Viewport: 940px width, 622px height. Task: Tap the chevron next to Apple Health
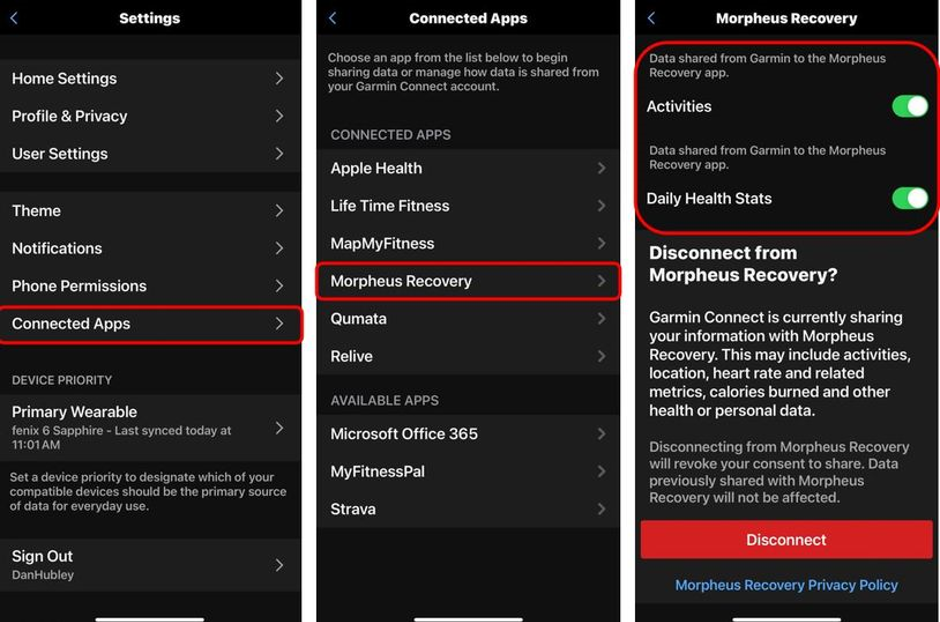tap(601, 168)
